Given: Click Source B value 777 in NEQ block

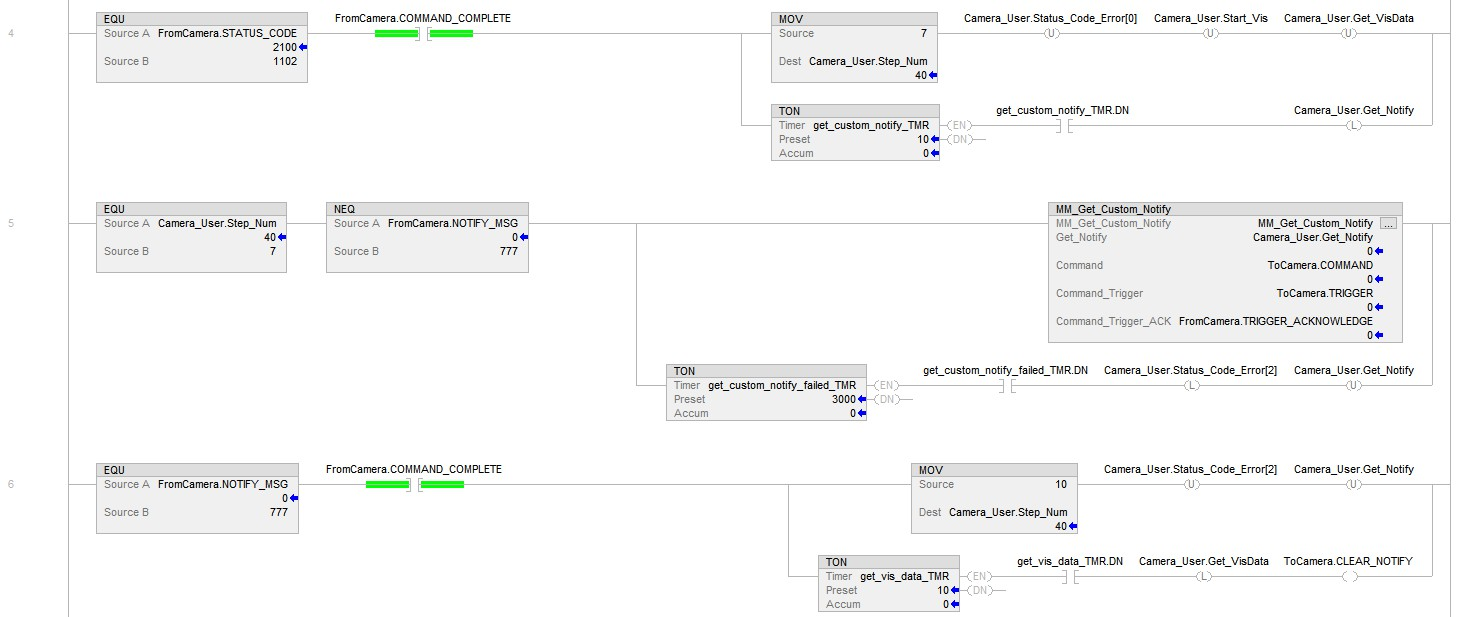Looking at the screenshot, I should pos(510,251).
